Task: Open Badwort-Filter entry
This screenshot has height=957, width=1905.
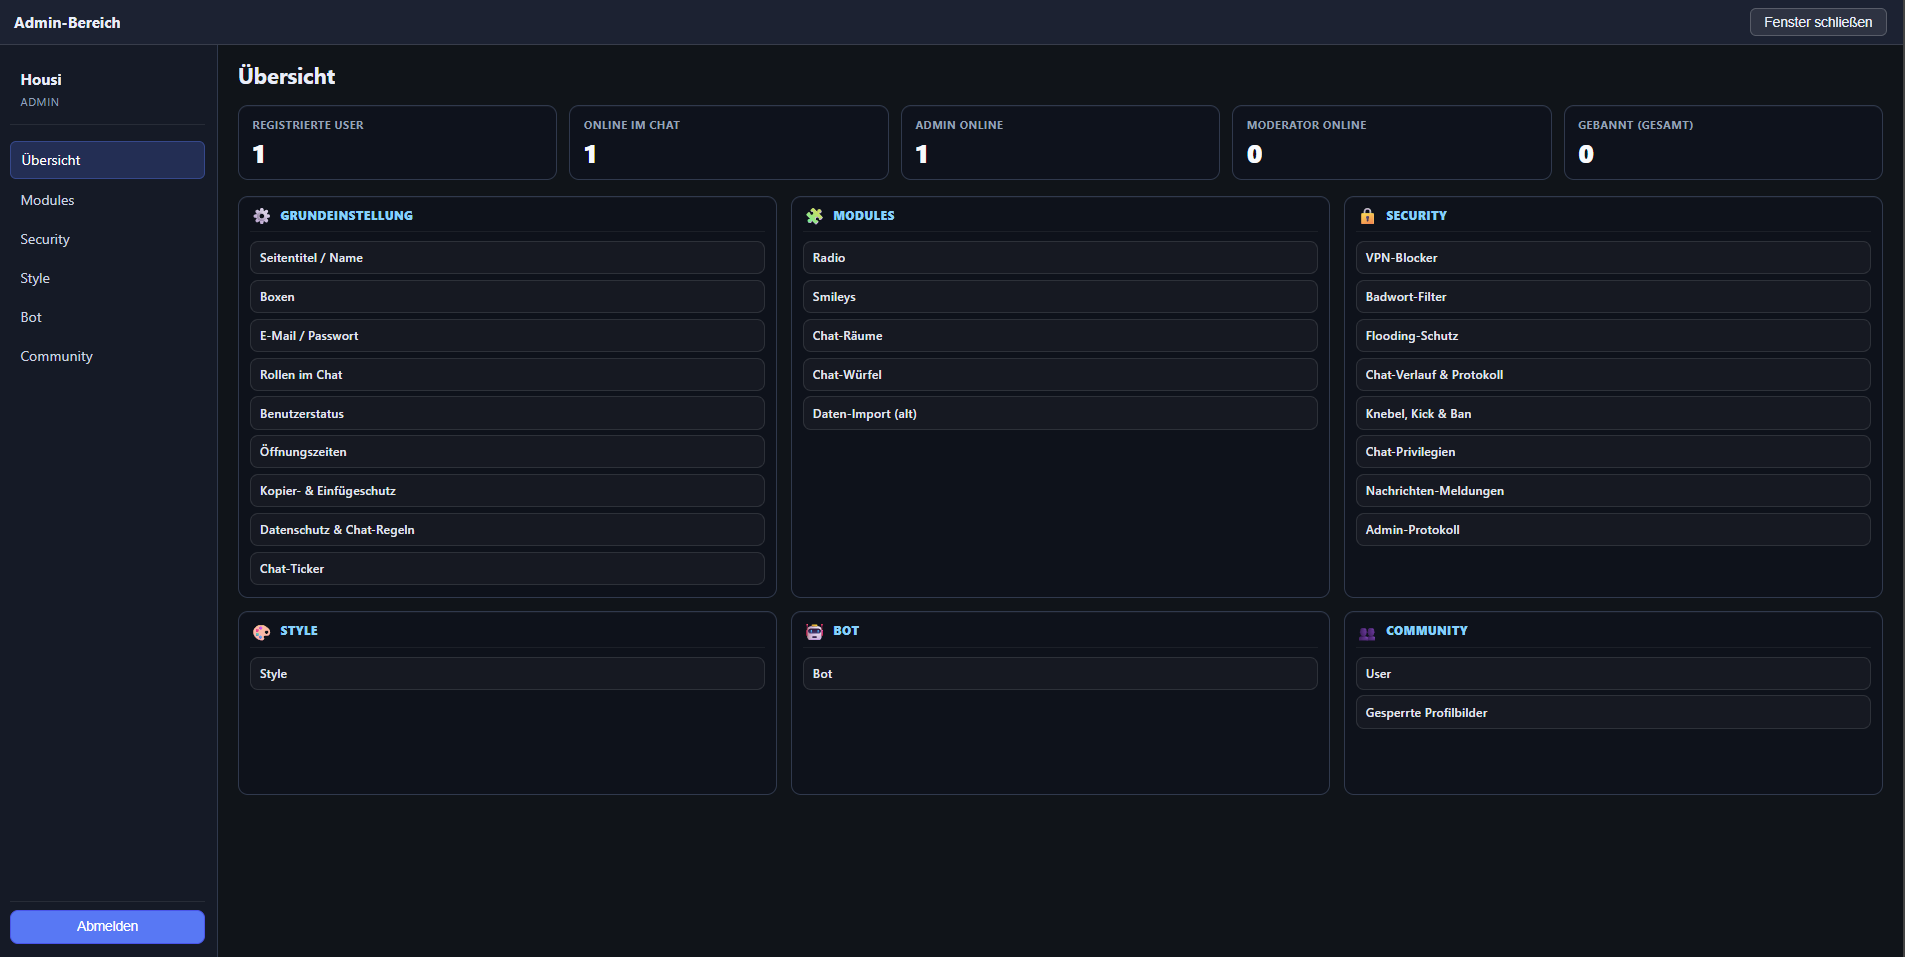Action: point(1613,297)
